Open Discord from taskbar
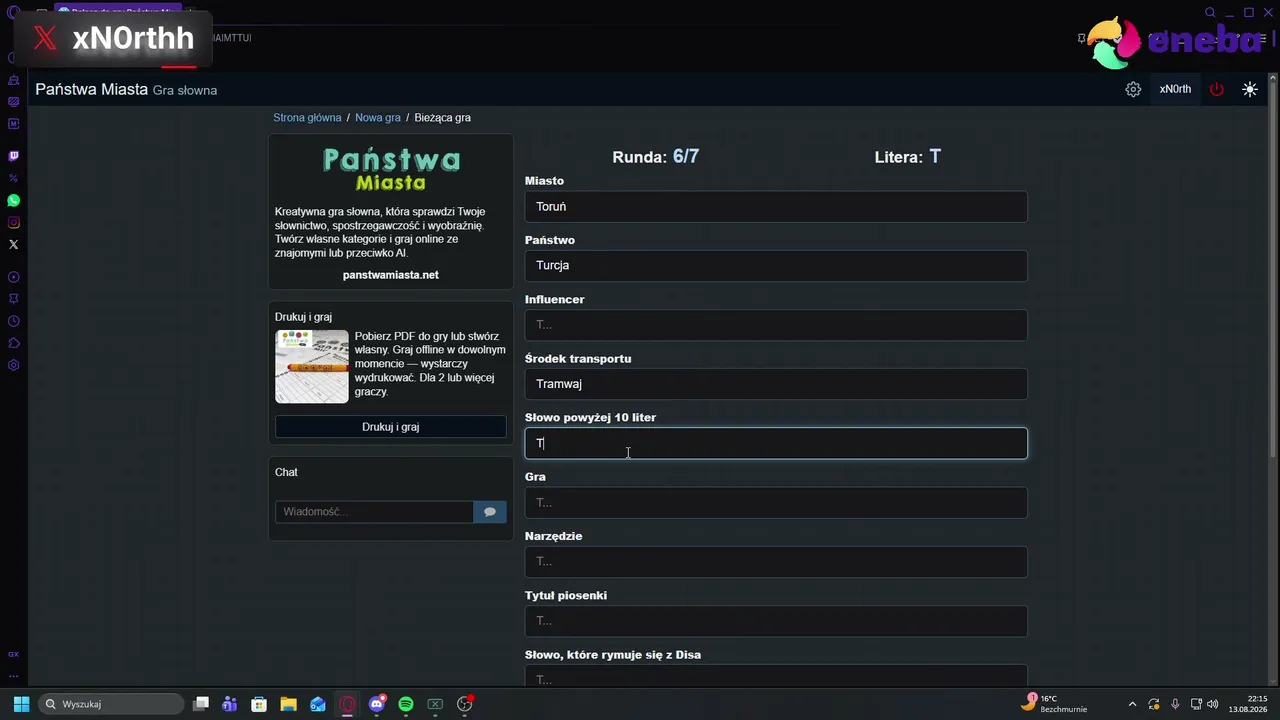 (x=377, y=704)
